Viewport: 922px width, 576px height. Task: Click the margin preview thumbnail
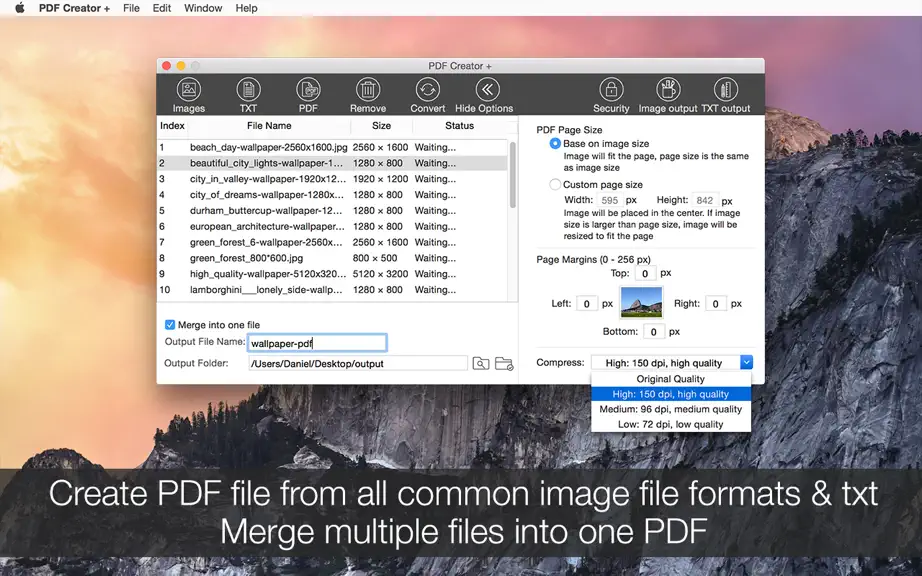coord(642,302)
